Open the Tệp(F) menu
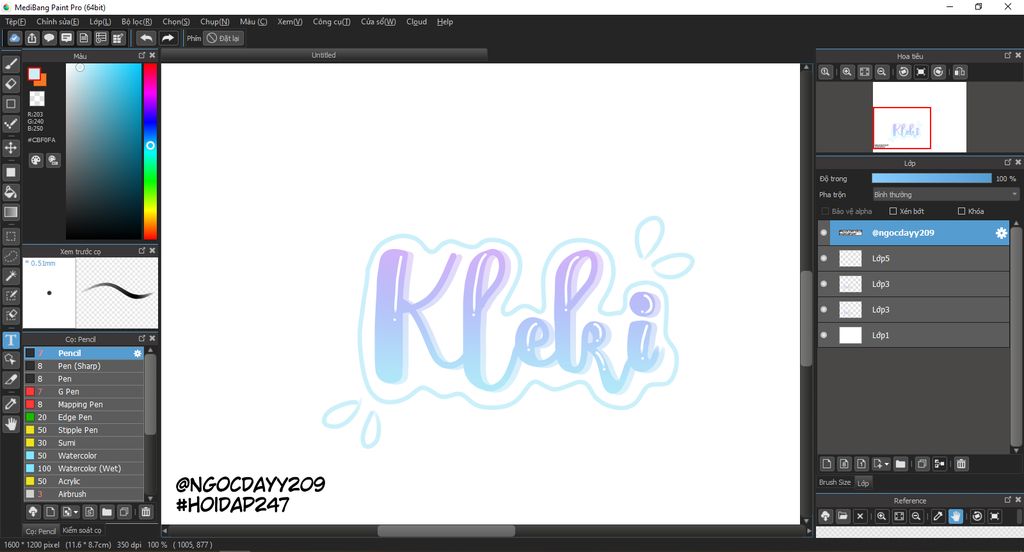Image resolution: width=1024 pixels, height=552 pixels. (x=16, y=22)
